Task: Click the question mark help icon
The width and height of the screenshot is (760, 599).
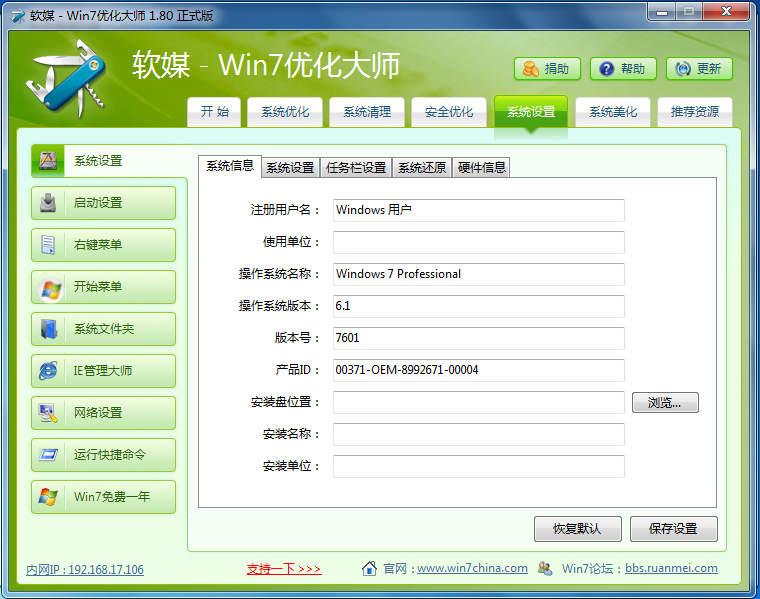Action: [x=606, y=69]
